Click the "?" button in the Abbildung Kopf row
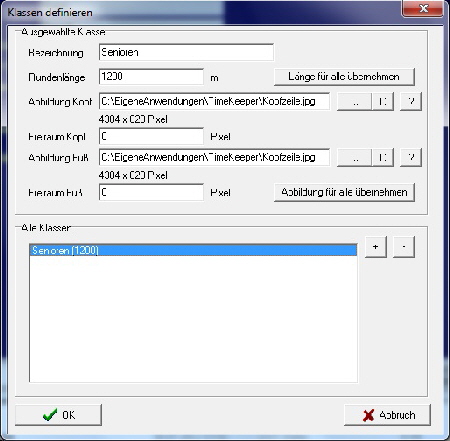Screen dimensions: 450x441 click(411, 101)
